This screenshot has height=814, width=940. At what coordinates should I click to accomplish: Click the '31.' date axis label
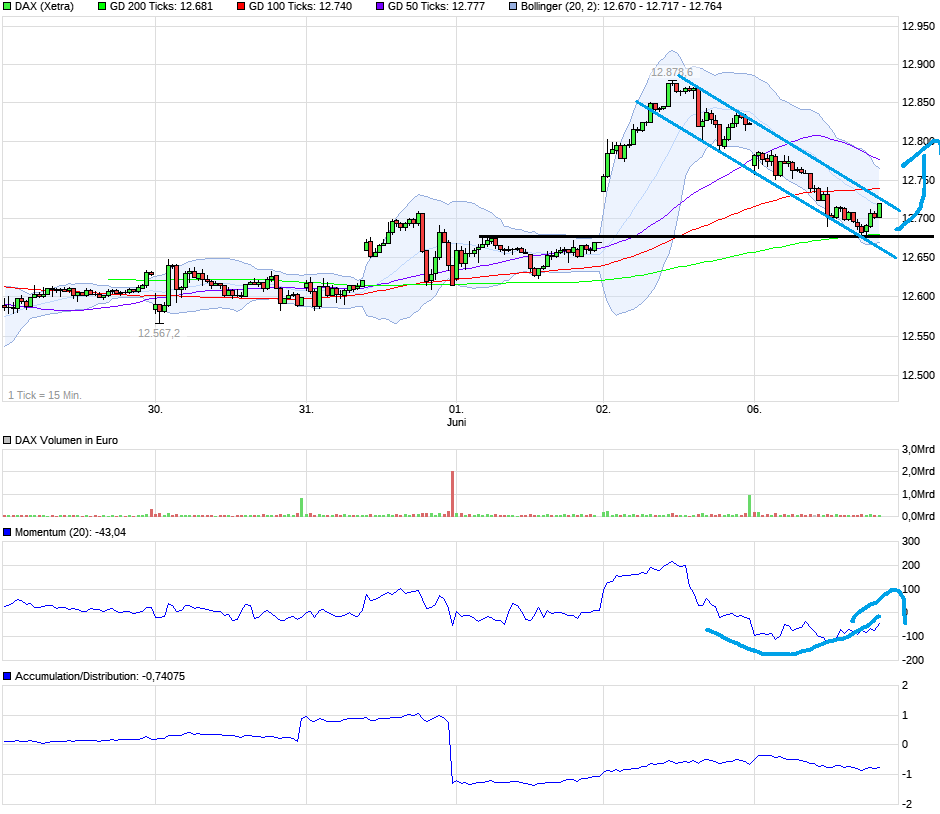[x=306, y=409]
